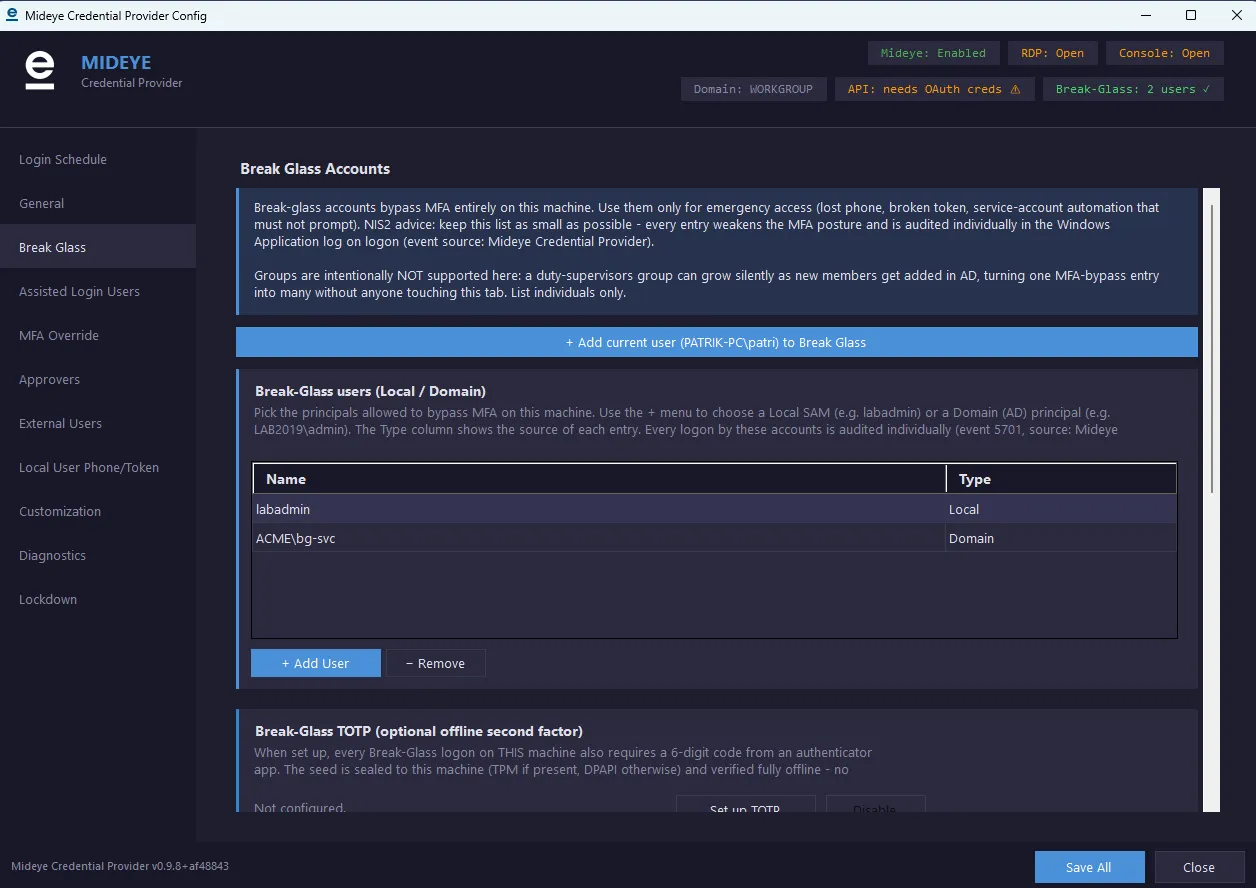
Task: Click the RDP: Open status badge
Action: 1052,53
